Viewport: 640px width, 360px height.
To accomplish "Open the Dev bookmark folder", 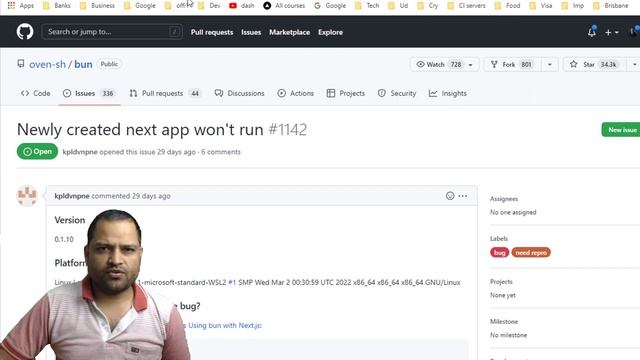I will [209, 5].
